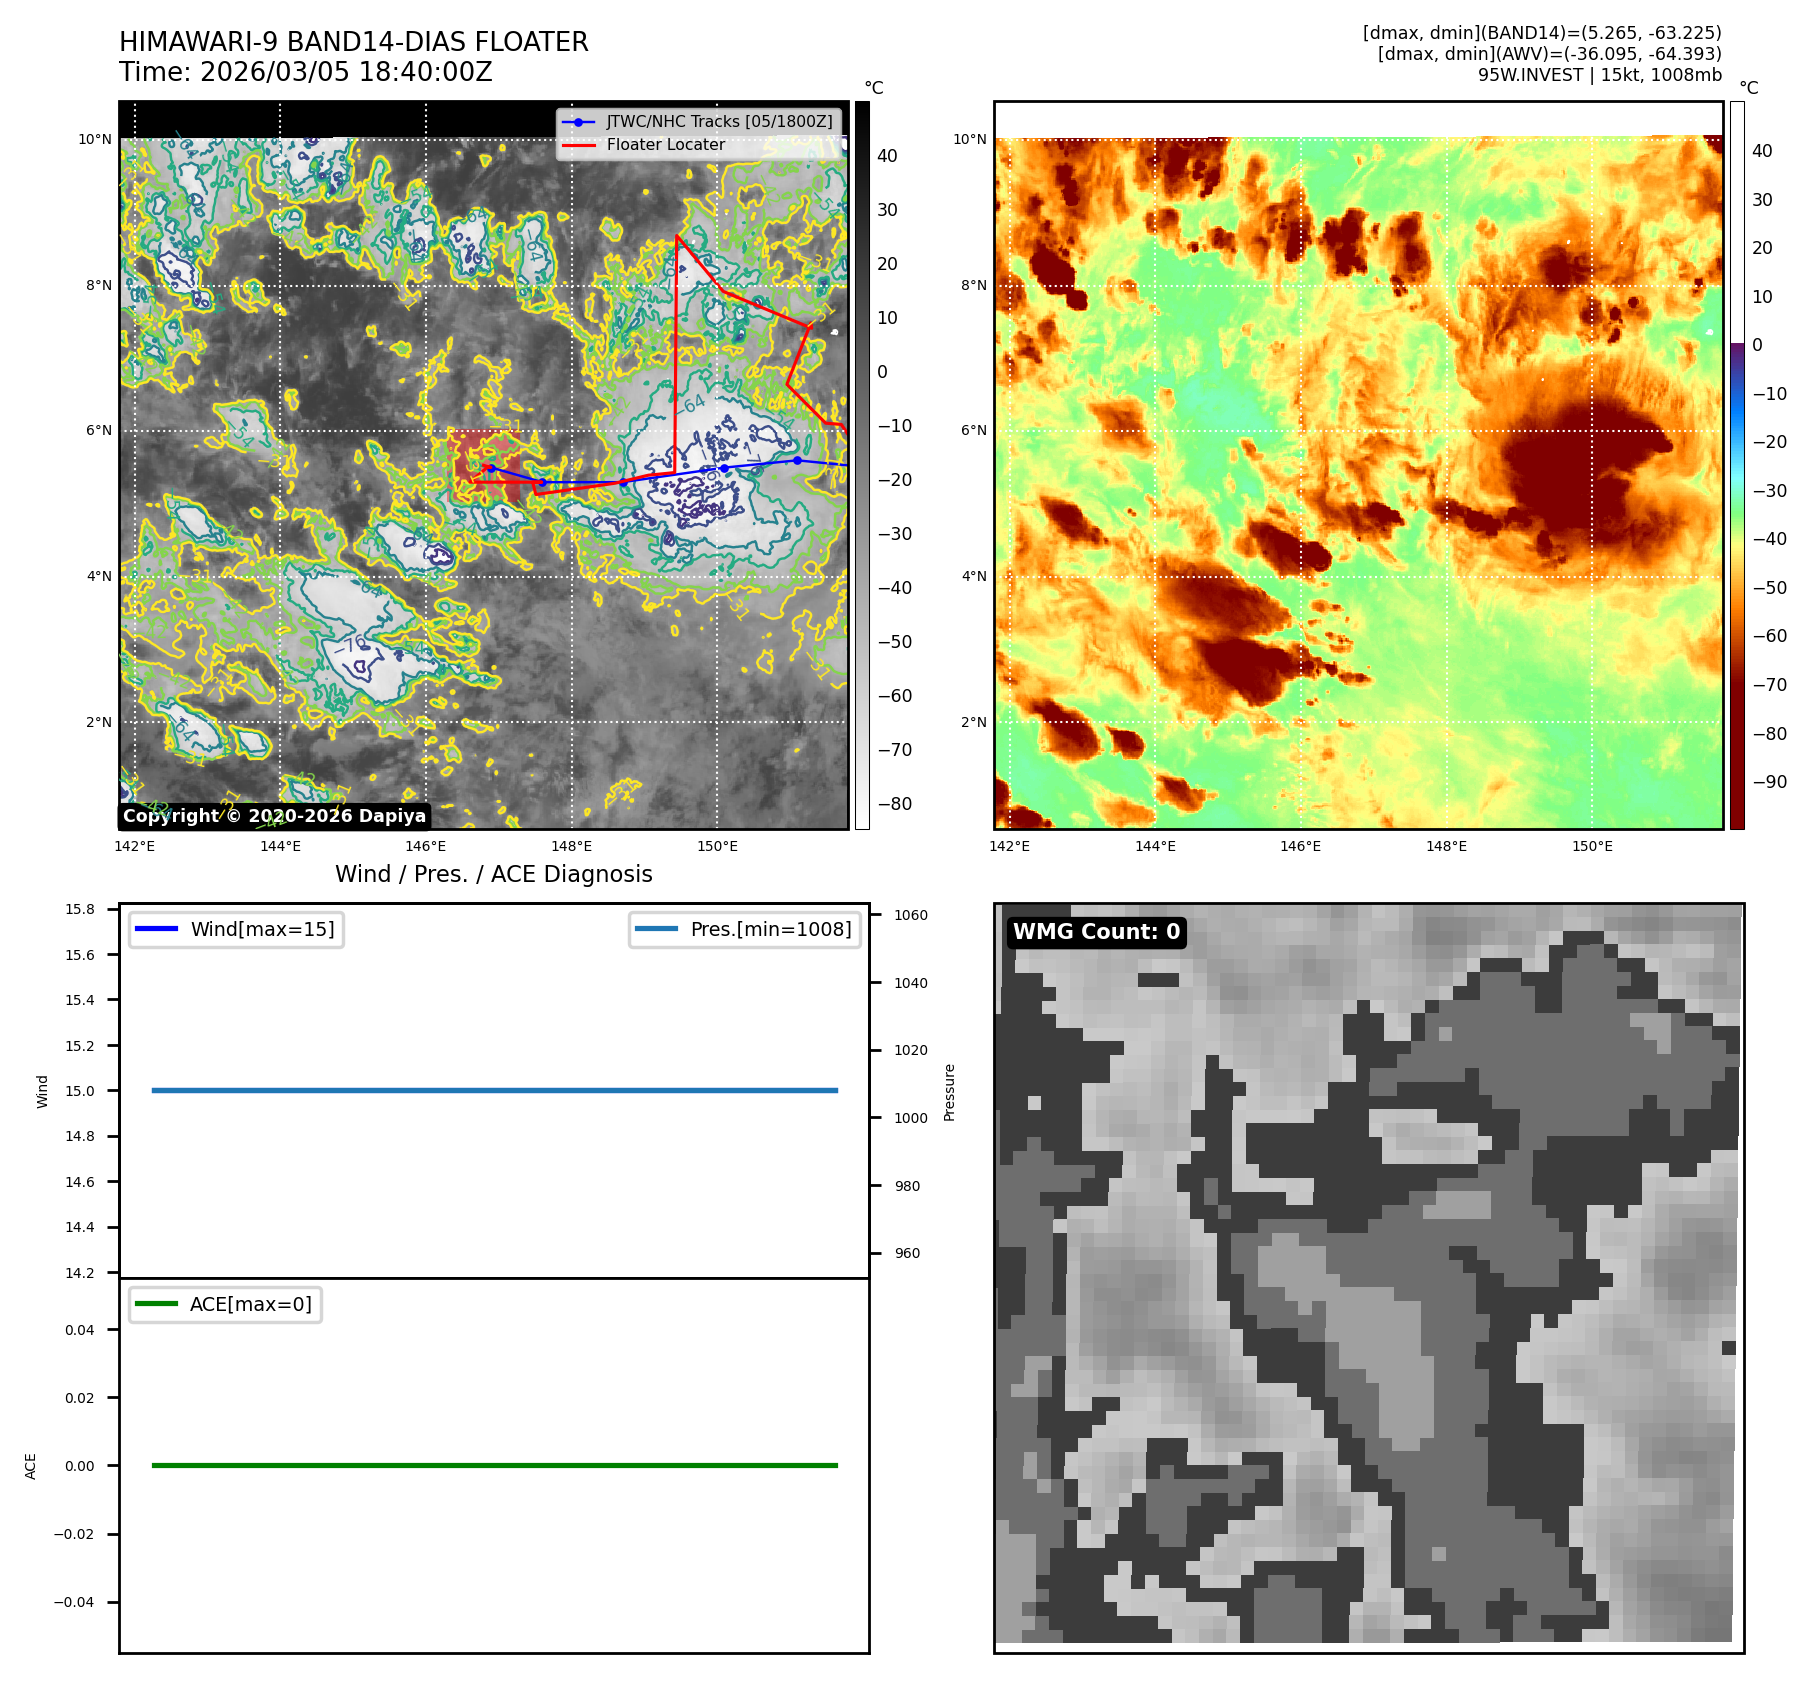Click the top vertex of red floater polygon
The height and width of the screenshot is (1690, 1813).
[677, 236]
